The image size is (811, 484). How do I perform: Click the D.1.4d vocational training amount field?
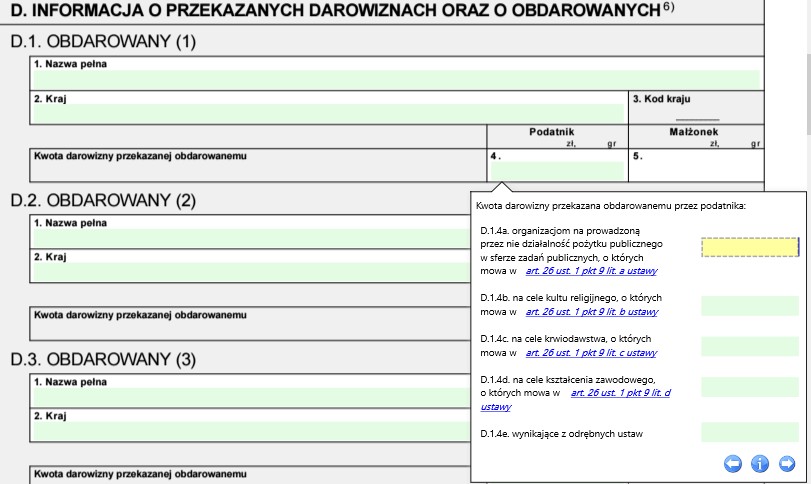[749, 387]
